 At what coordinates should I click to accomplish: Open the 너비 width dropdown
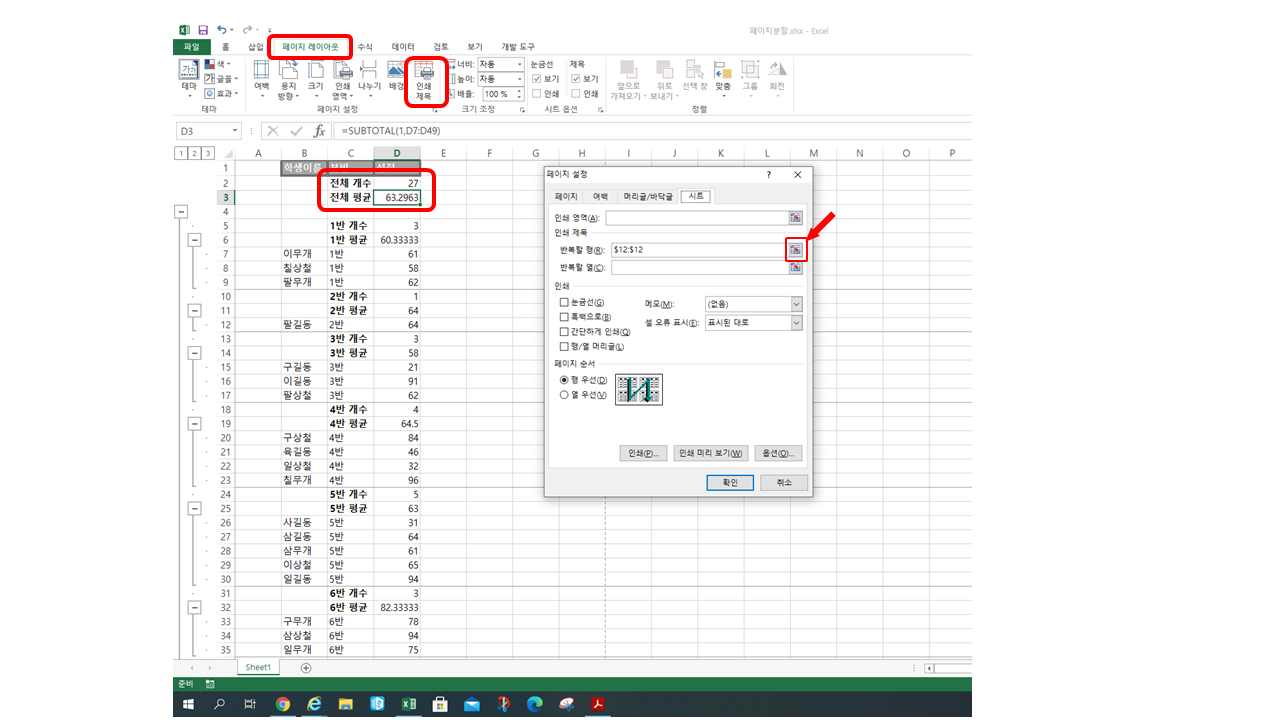click(x=519, y=64)
